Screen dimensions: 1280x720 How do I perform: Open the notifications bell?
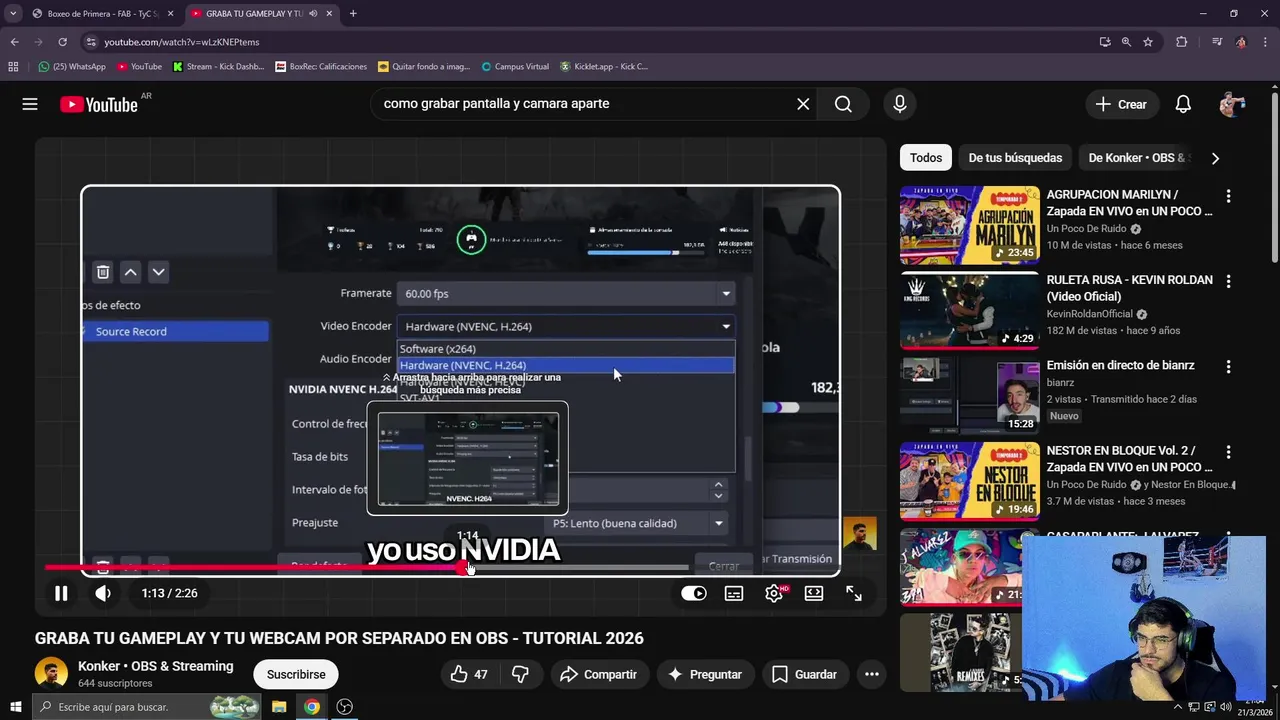tap(1183, 104)
